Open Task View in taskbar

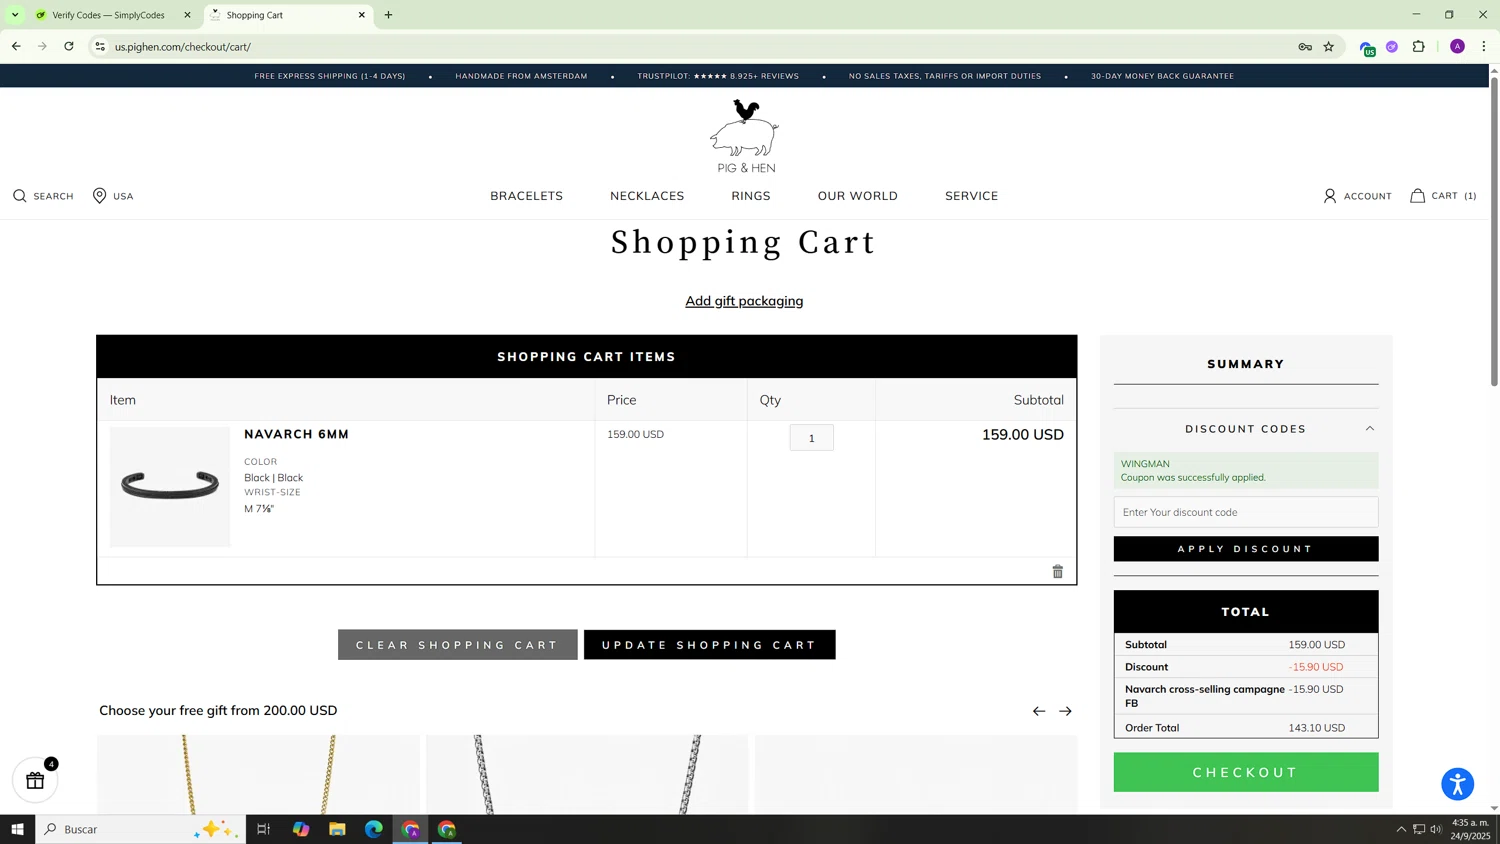[264, 829]
